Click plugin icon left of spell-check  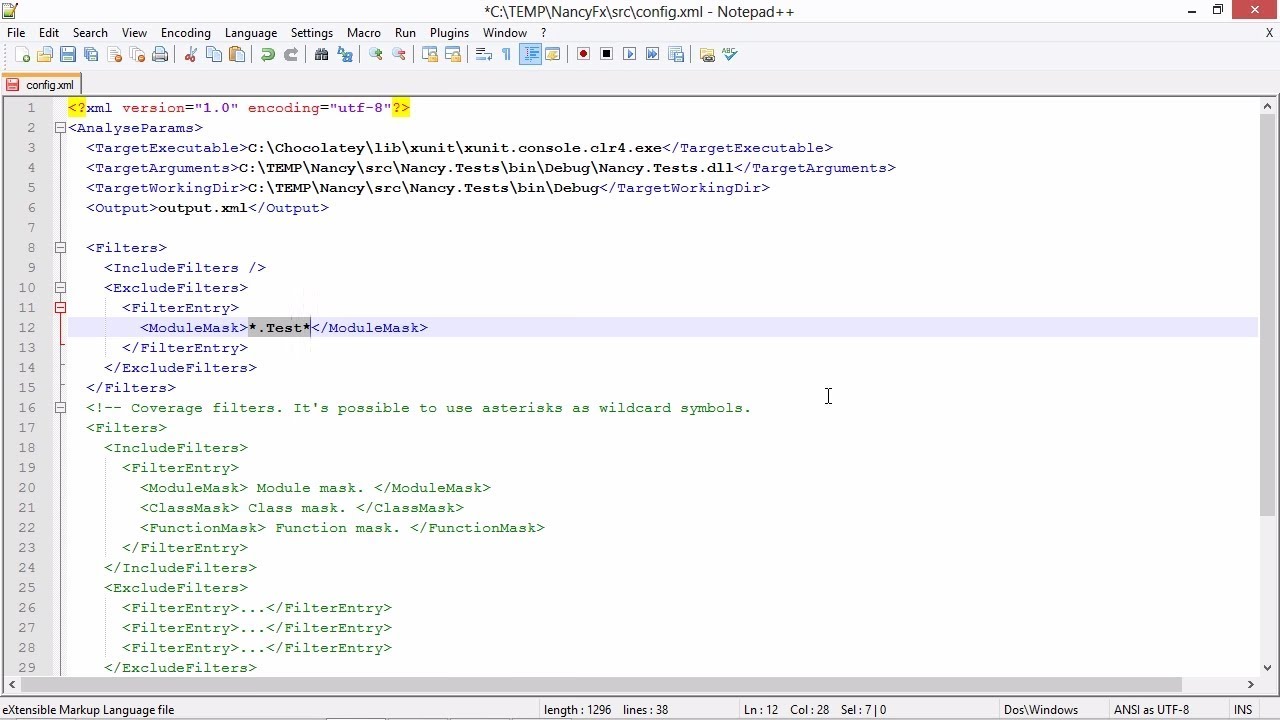[x=707, y=55]
